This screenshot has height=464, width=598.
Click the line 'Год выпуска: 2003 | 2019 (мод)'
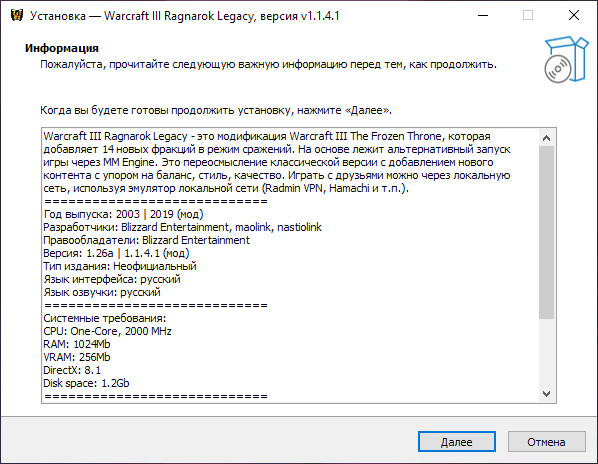coord(123,214)
